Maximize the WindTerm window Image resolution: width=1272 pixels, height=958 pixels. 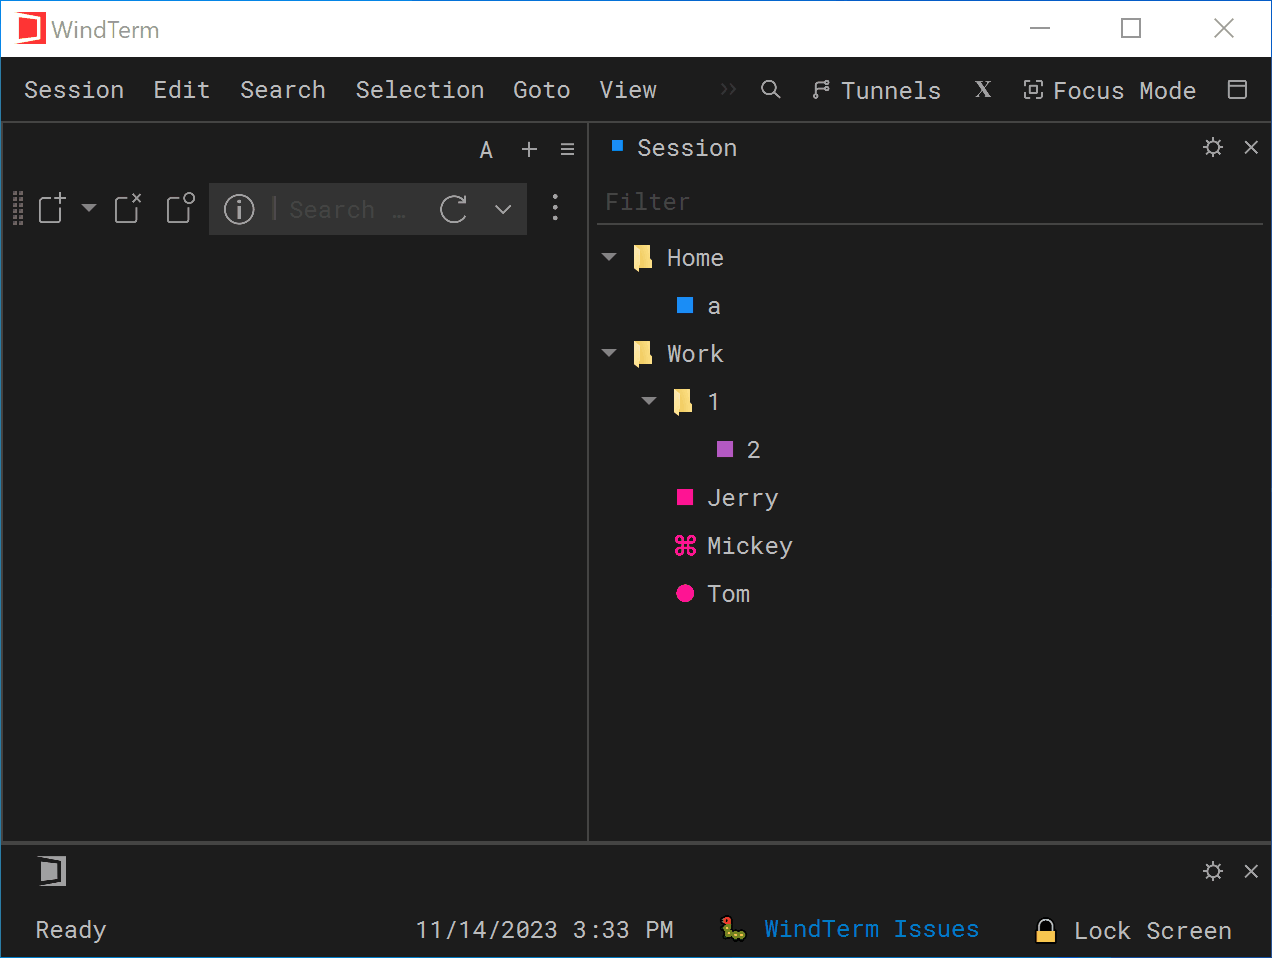click(x=1131, y=28)
